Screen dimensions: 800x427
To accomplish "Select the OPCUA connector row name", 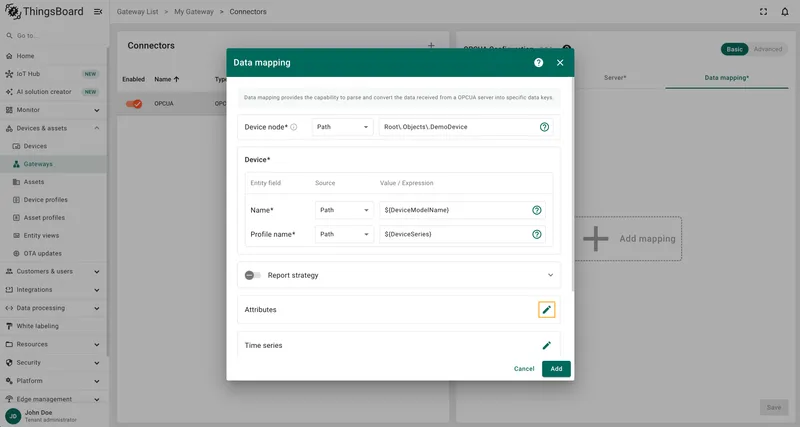I will (164, 104).
